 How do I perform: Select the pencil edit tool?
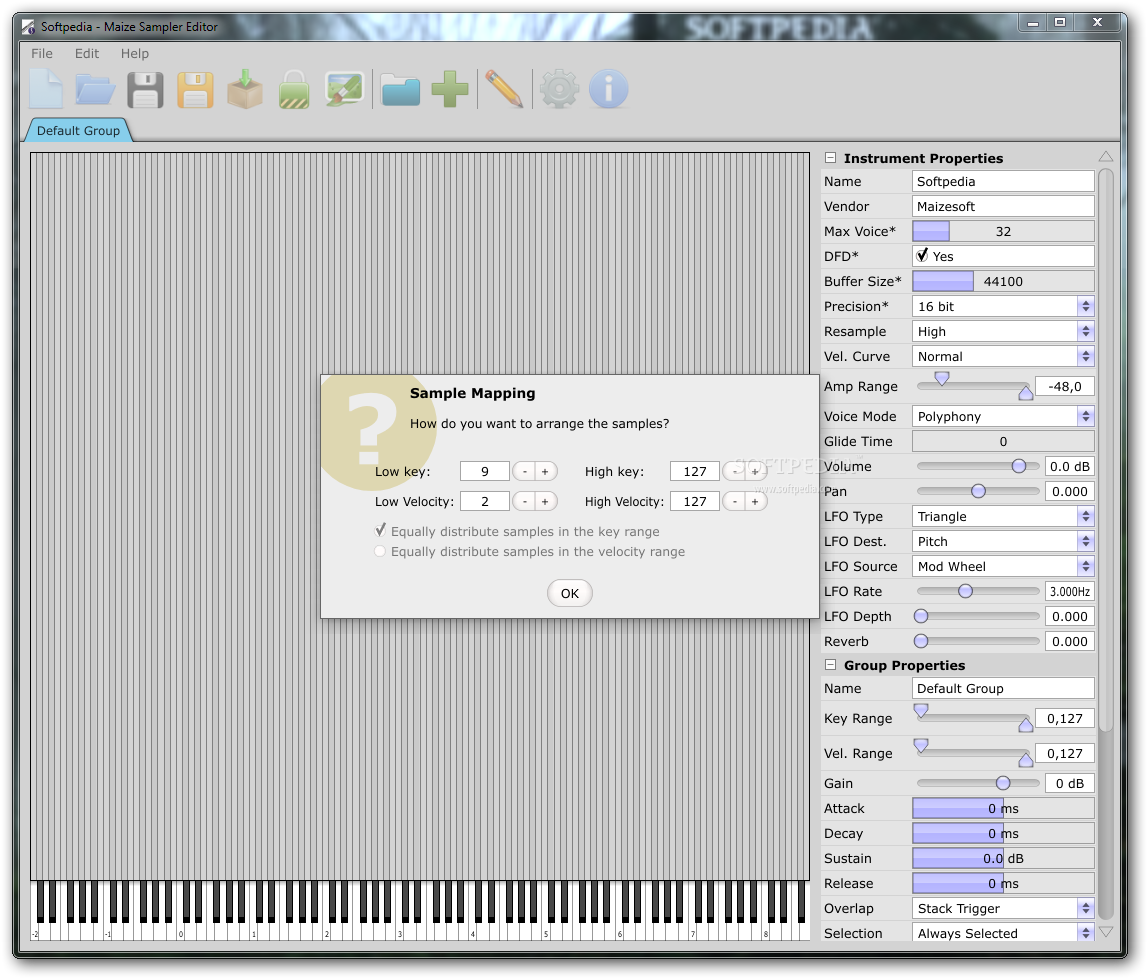click(504, 89)
